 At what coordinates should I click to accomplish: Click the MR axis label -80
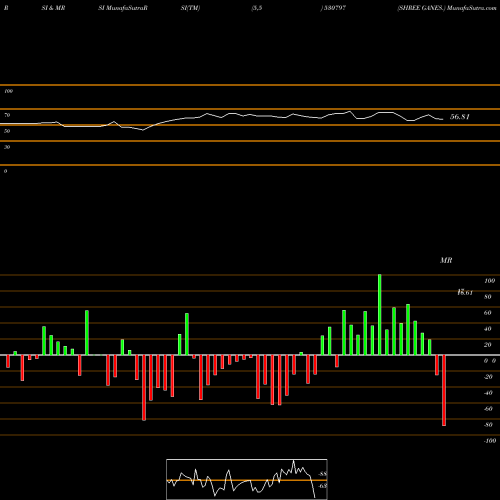click(x=488, y=425)
